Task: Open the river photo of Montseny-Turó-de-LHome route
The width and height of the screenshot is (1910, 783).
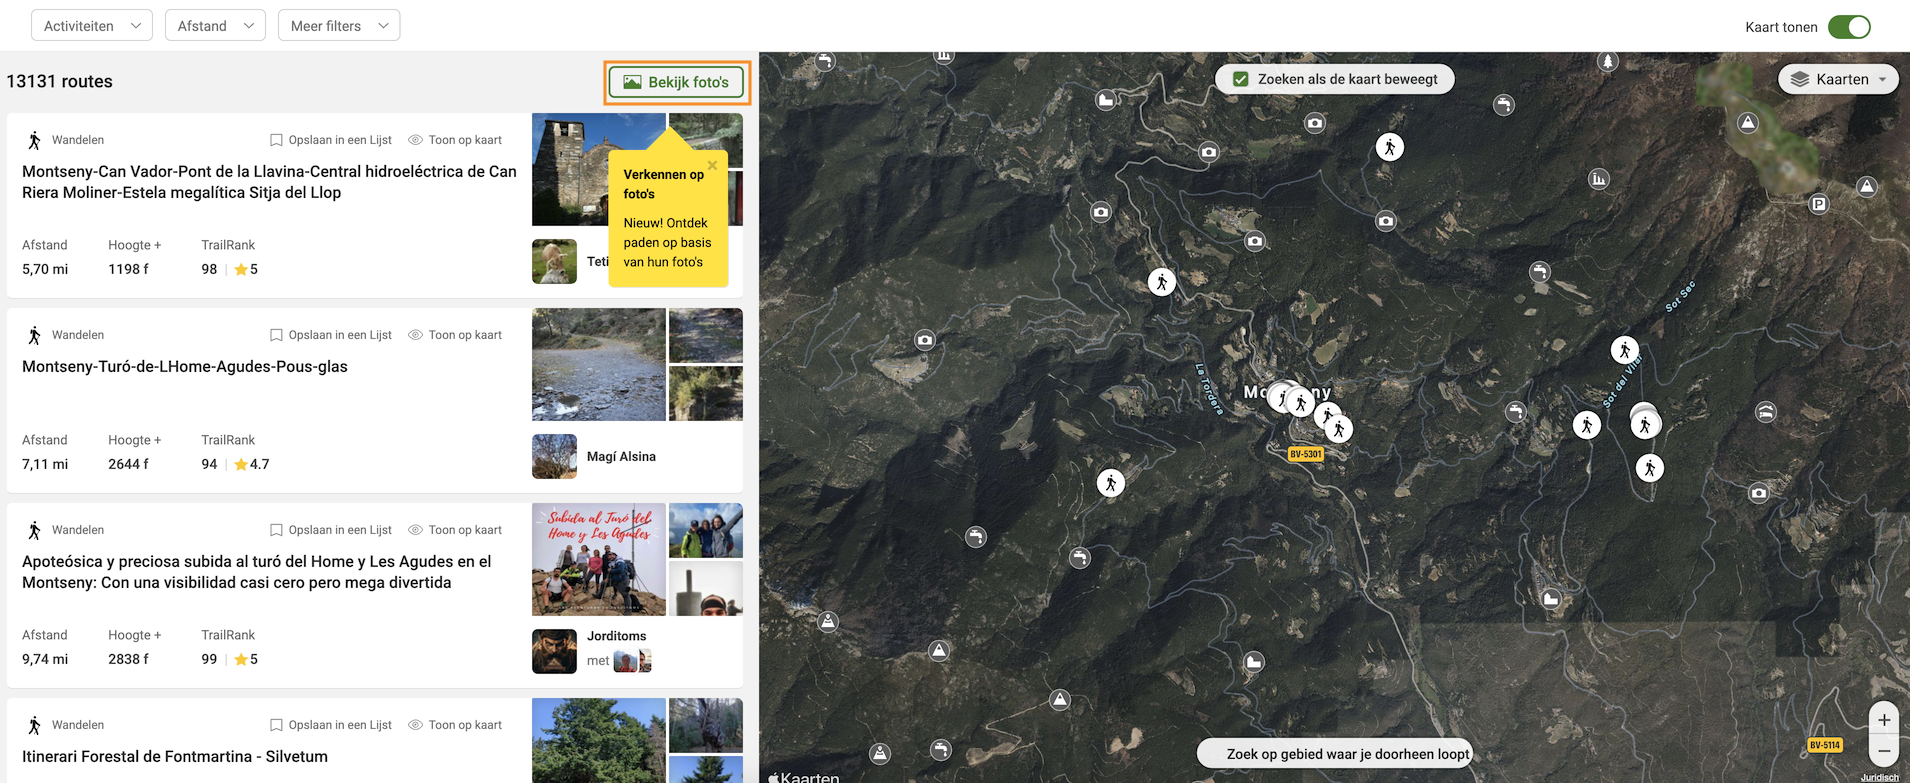Action: 598,364
